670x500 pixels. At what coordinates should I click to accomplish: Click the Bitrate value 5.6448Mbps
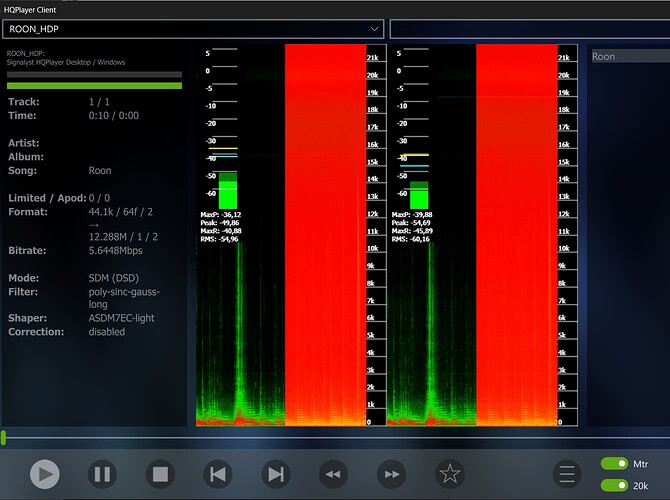coord(115,250)
